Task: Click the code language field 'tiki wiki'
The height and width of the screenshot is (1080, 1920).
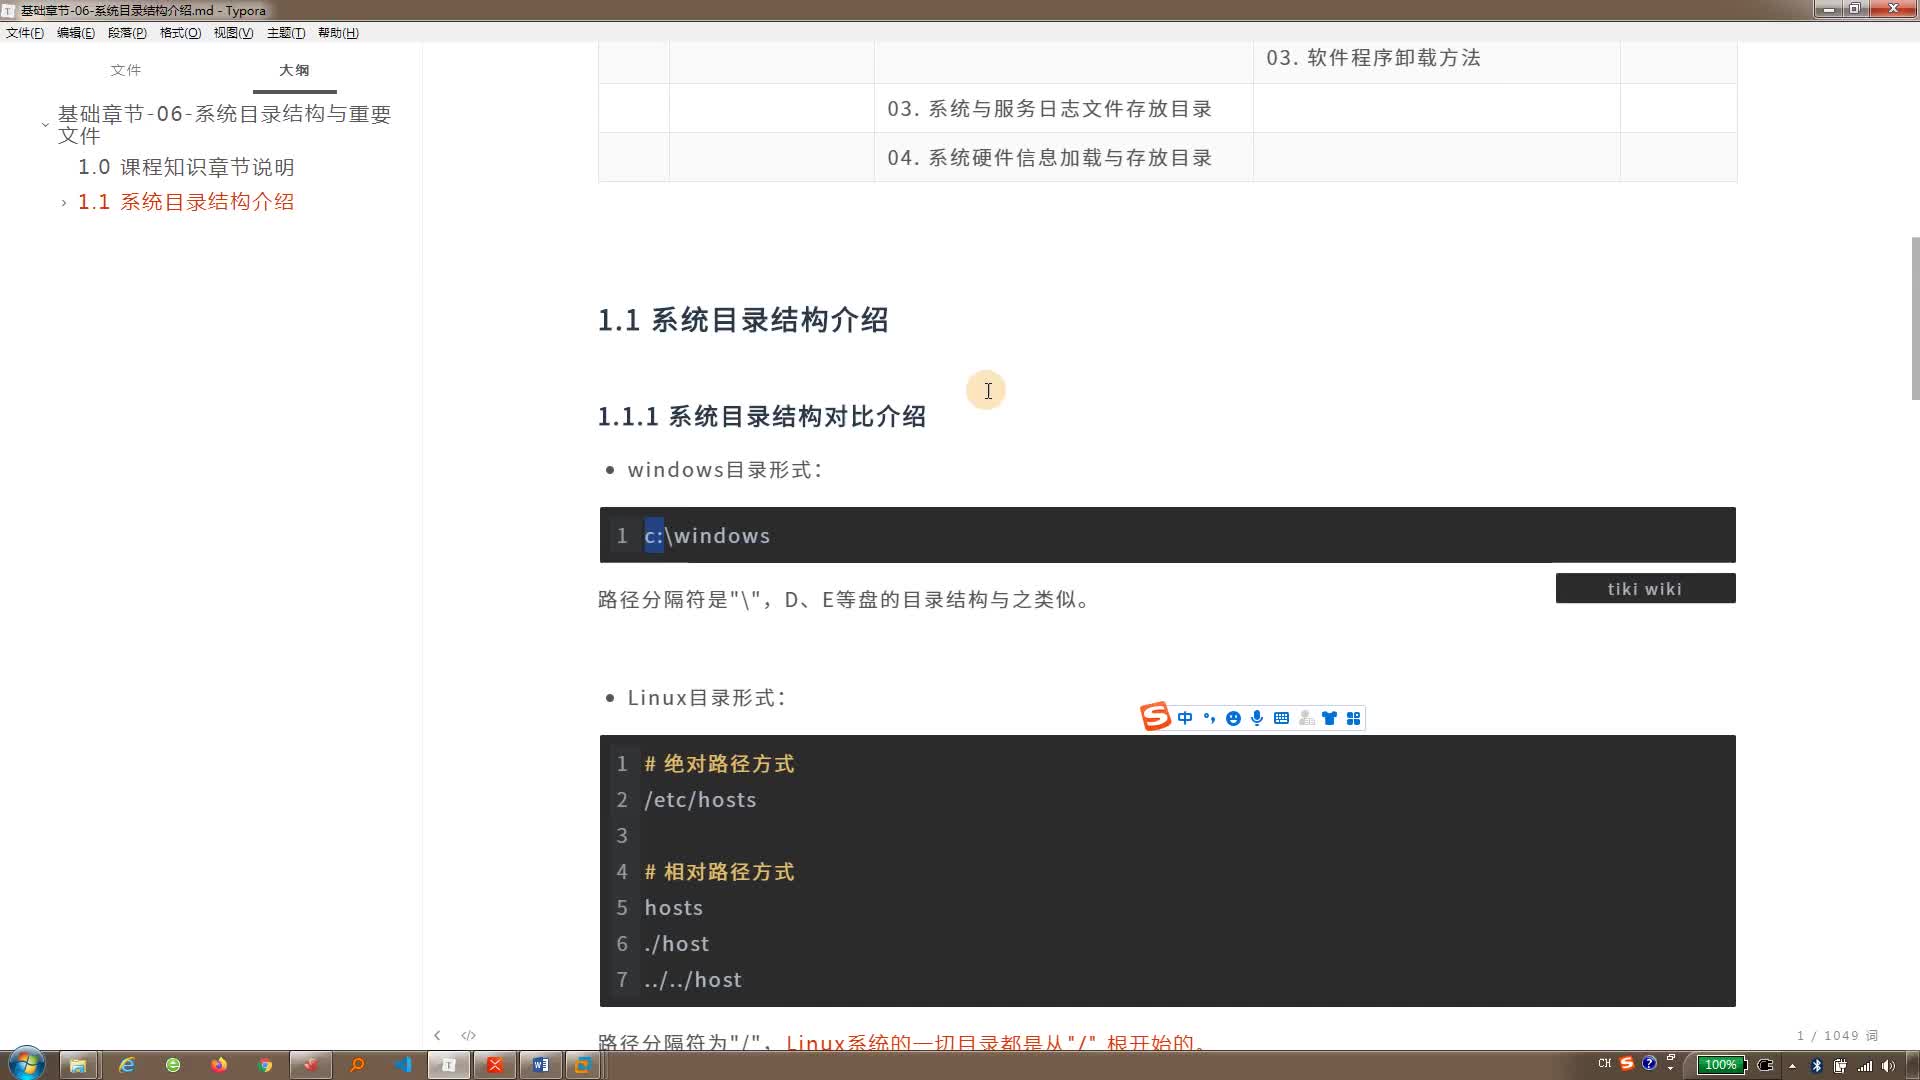Action: (1645, 589)
